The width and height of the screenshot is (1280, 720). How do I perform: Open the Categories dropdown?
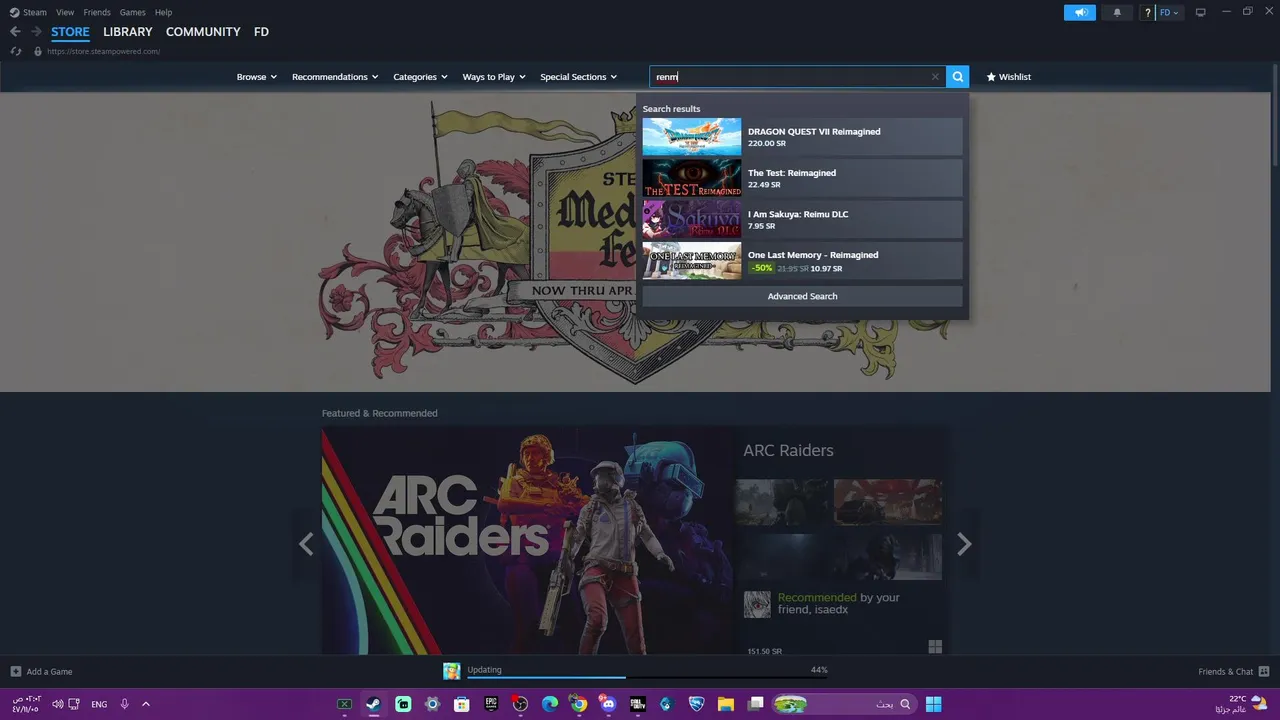point(420,77)
